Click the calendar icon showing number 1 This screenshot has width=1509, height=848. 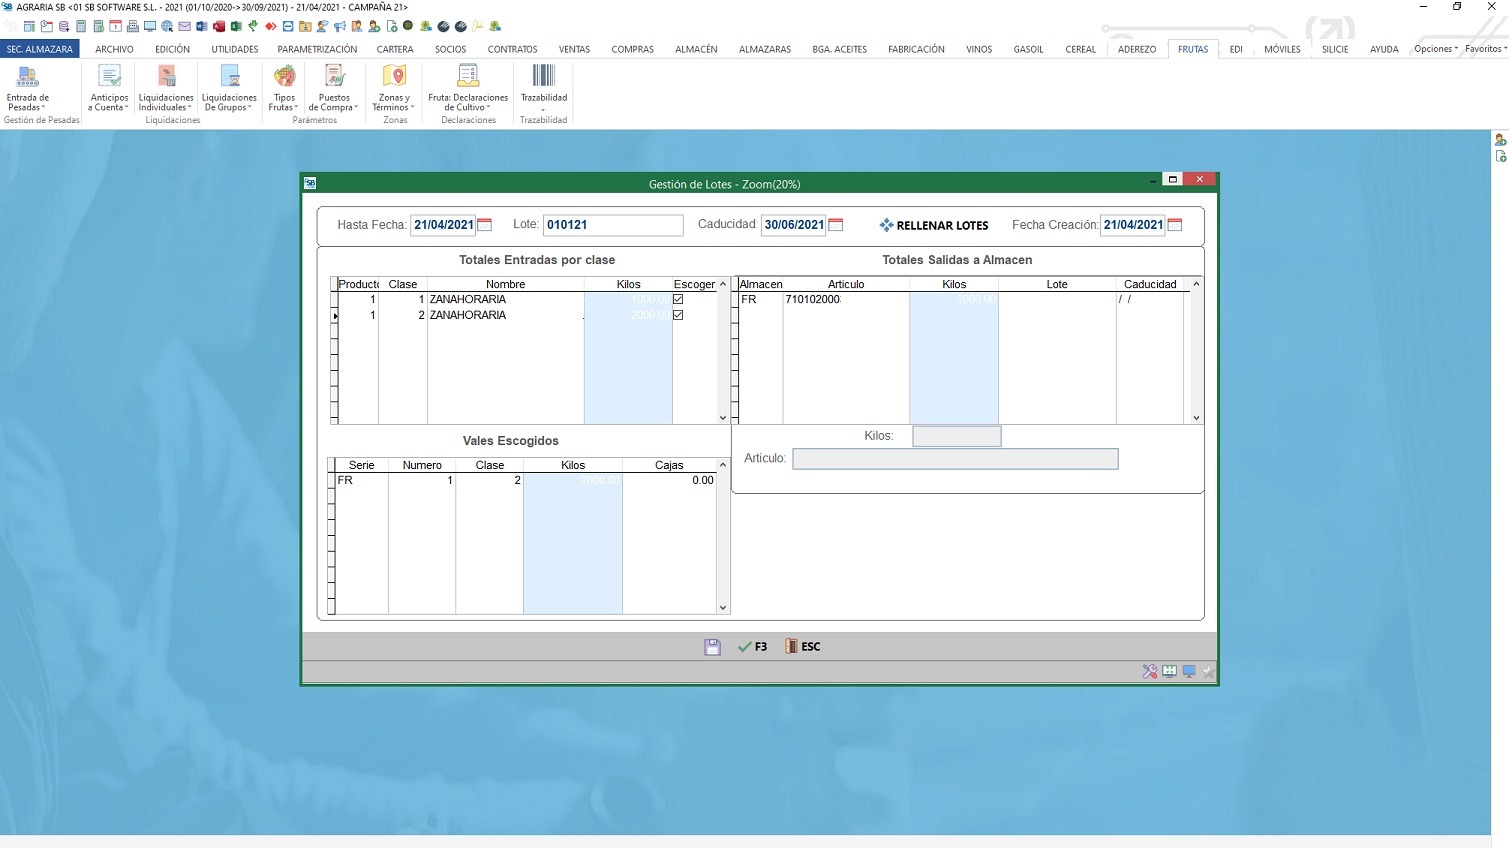(115, 26)
